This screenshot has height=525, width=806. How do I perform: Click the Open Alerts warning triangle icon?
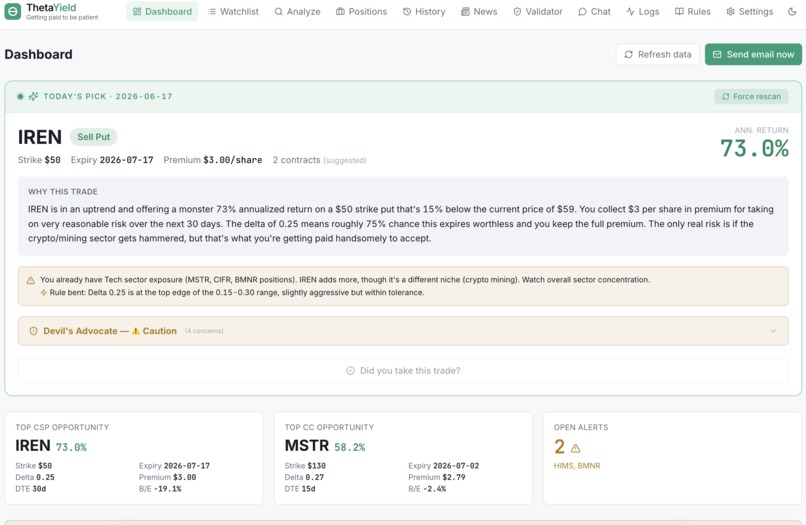[x=576, y=448]
